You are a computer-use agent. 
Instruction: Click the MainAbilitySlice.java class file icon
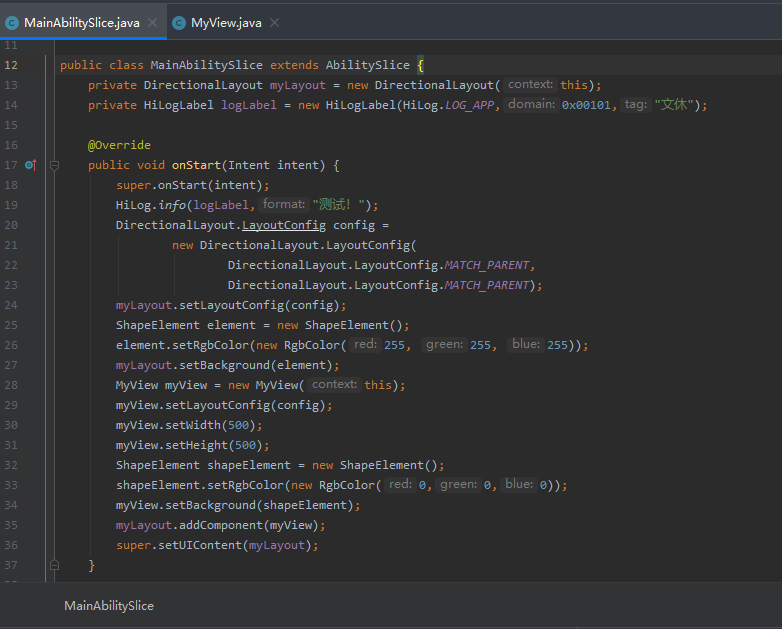(12, 23)
